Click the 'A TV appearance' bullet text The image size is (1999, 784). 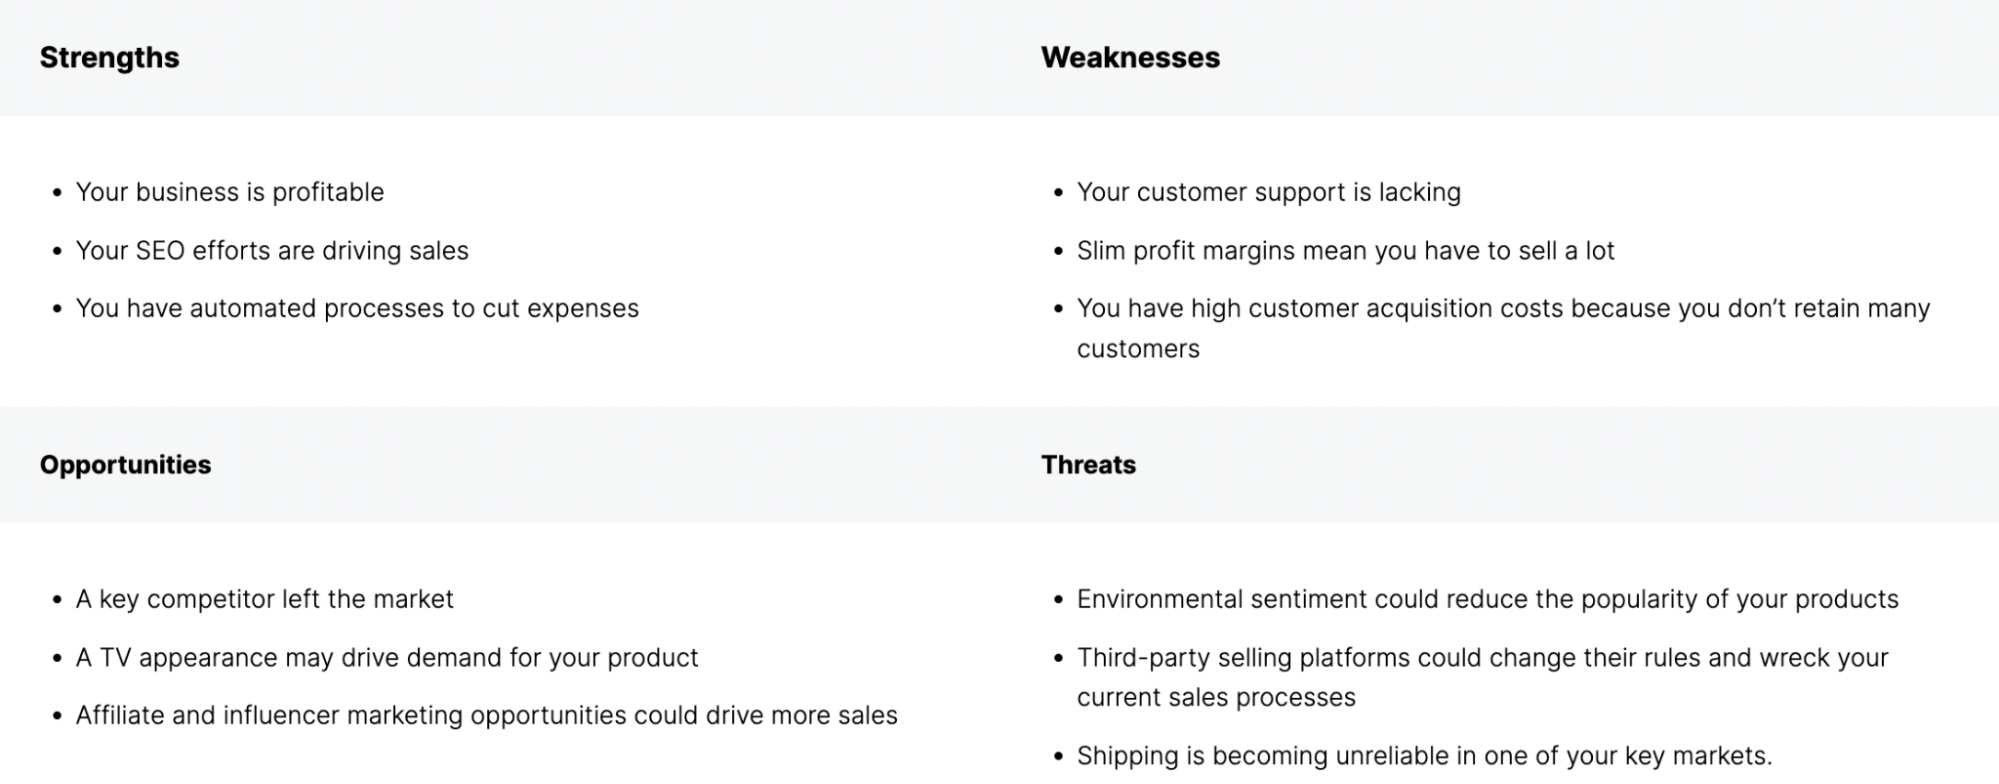click(387, 657)
